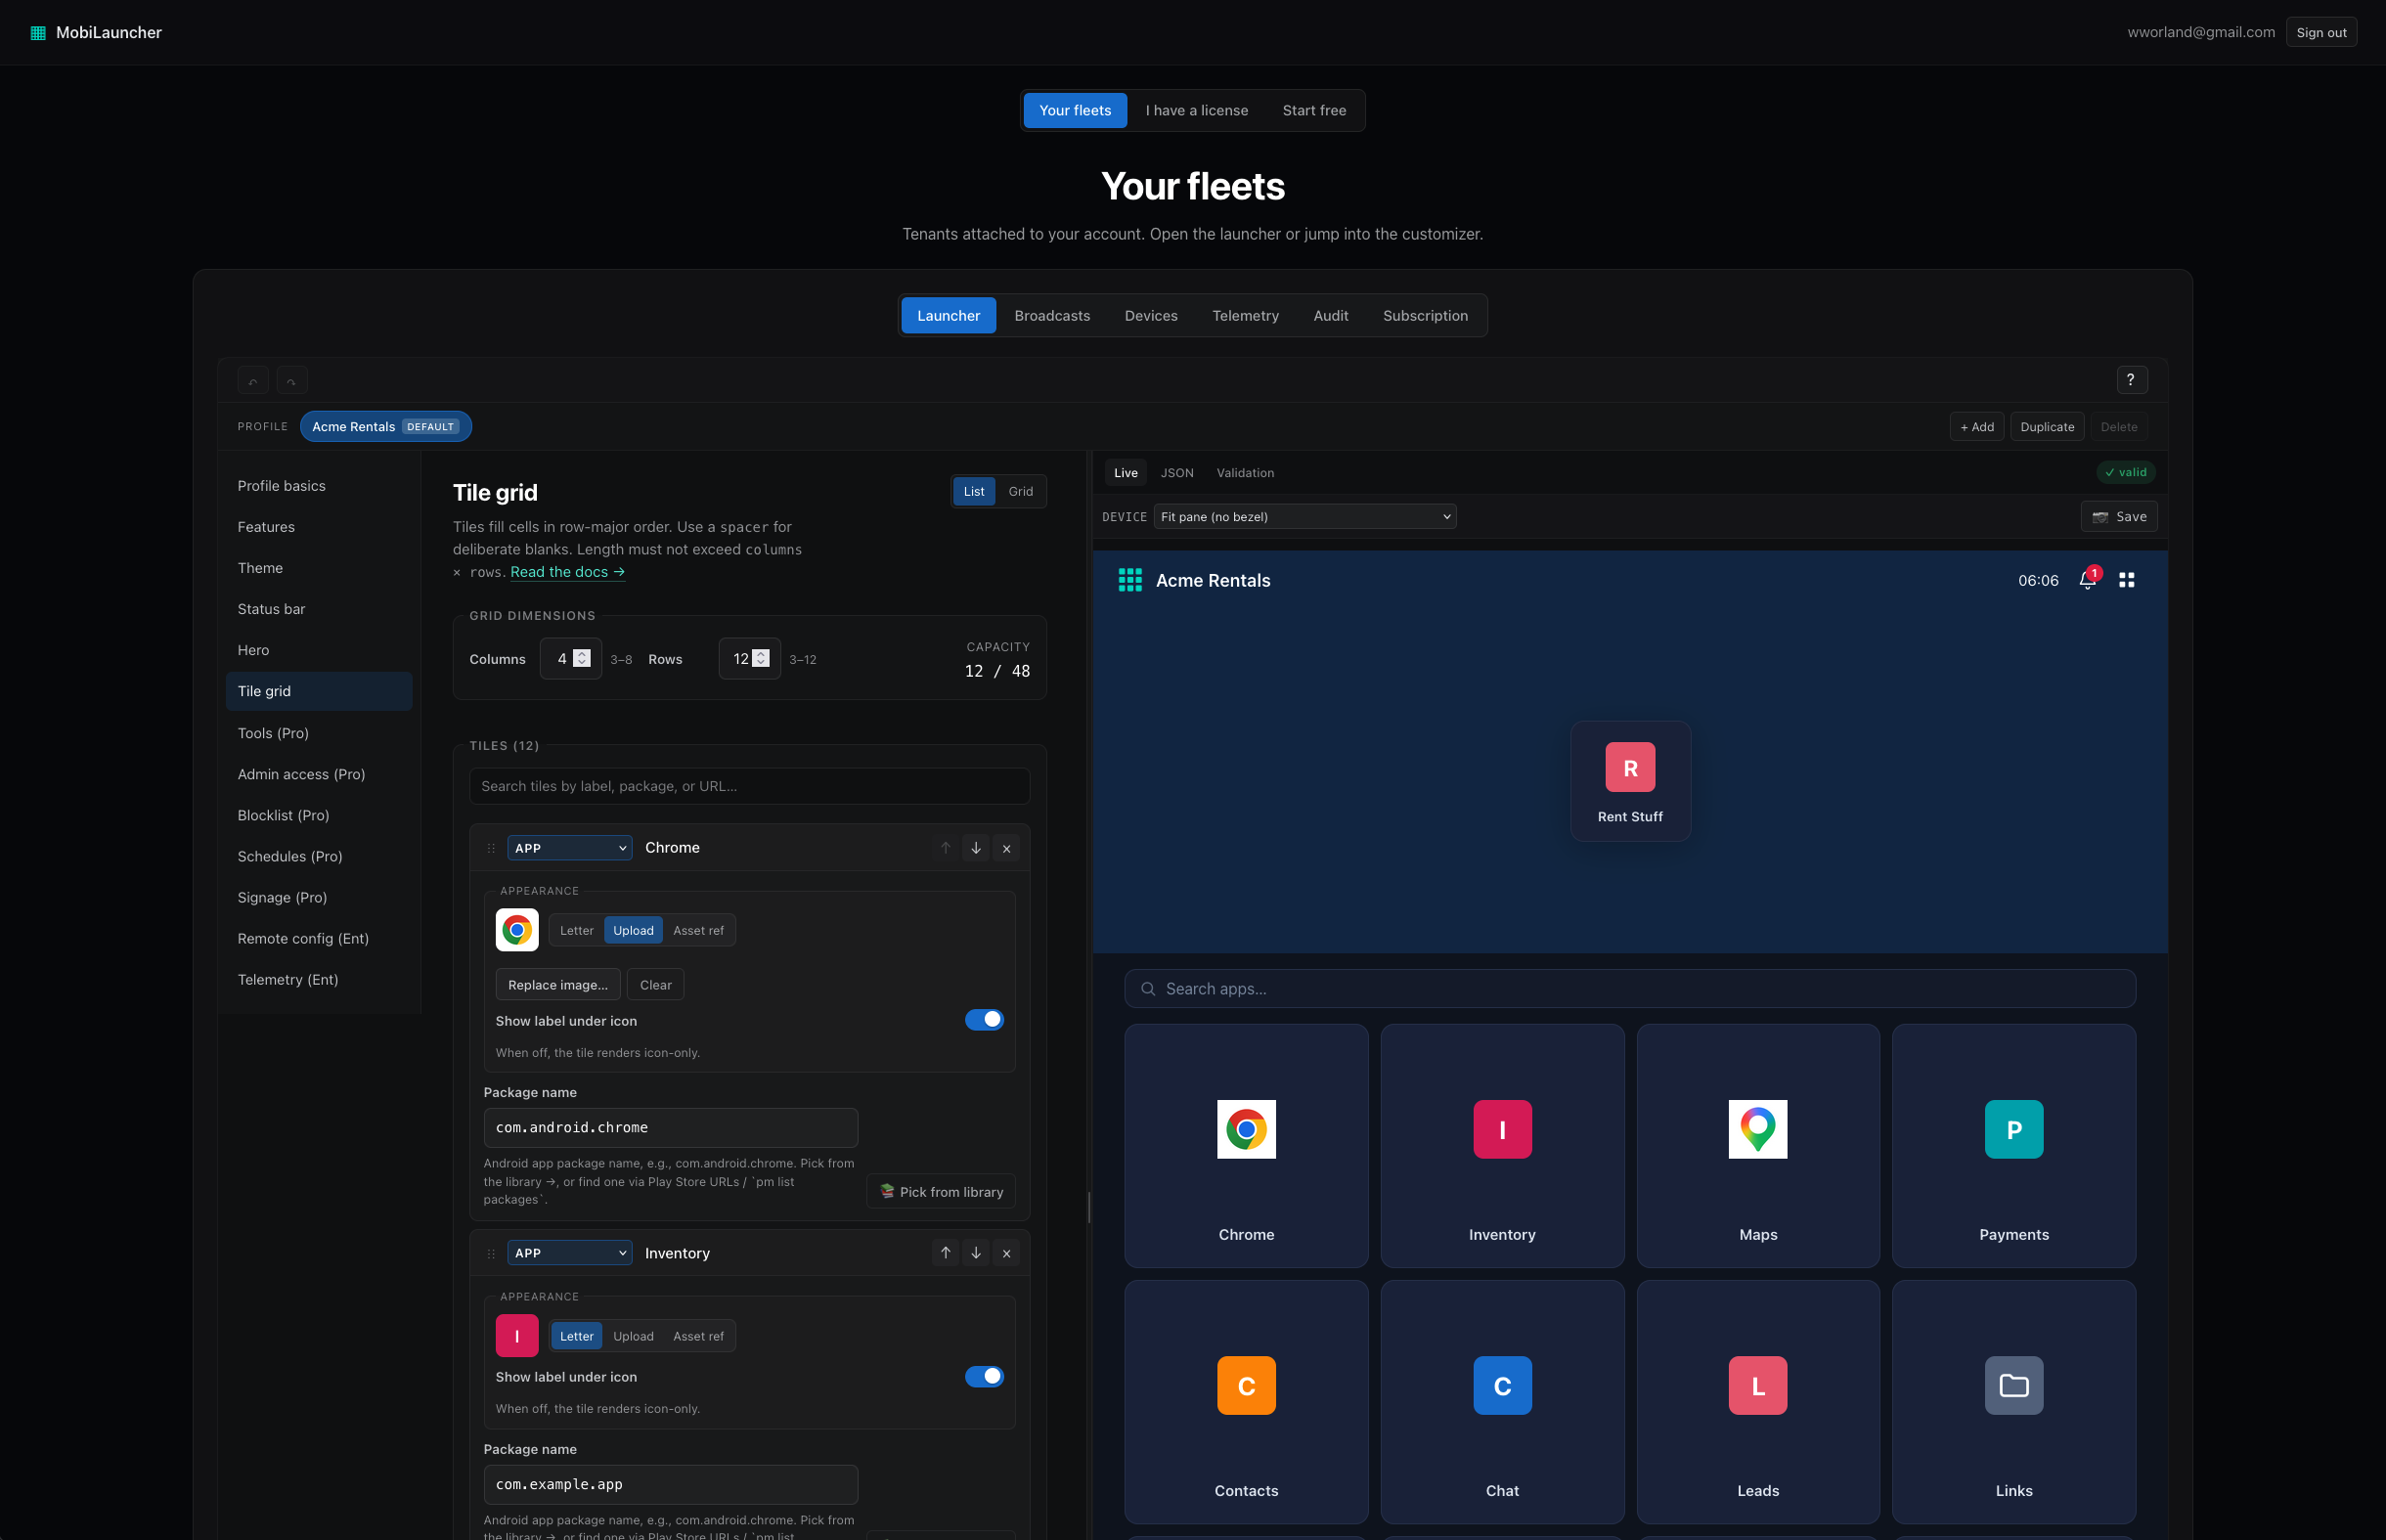This screenshot has width=2386, height=1540.
Task: Open the Rent Stuff hero tile
Action: tap(1630, 781)
